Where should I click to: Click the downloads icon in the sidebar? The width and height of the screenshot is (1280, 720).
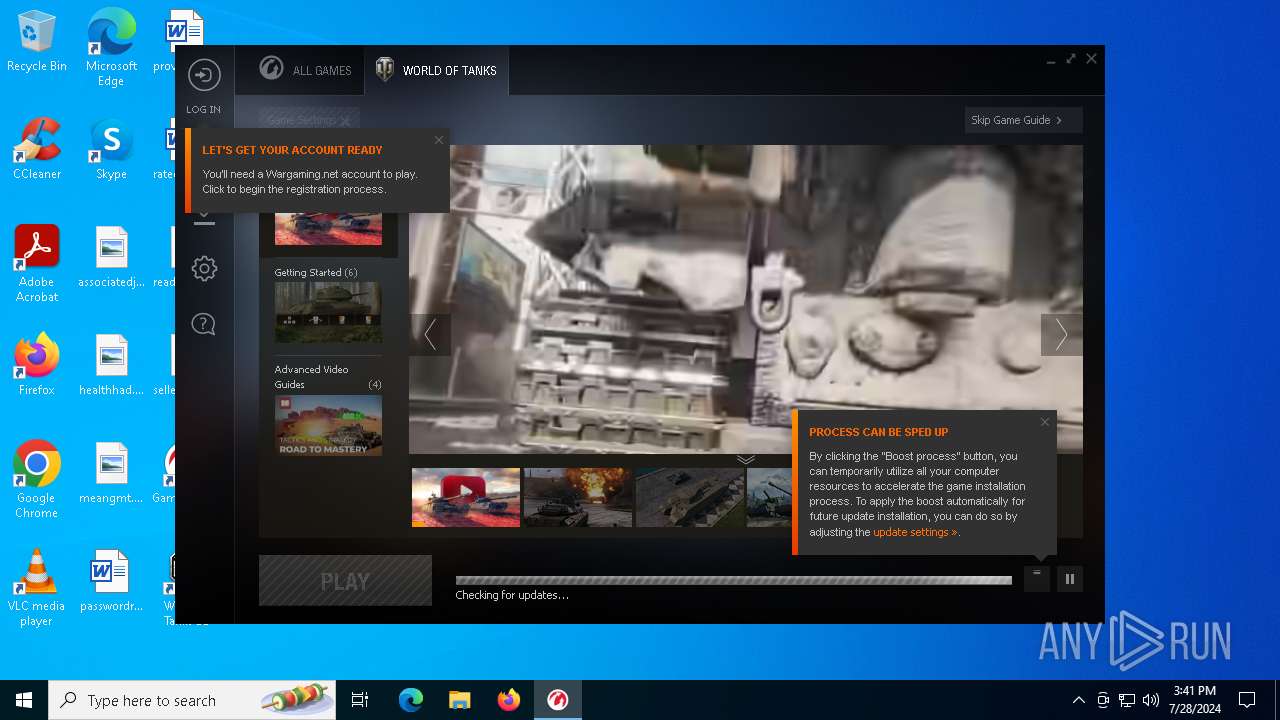coord(204,218)
